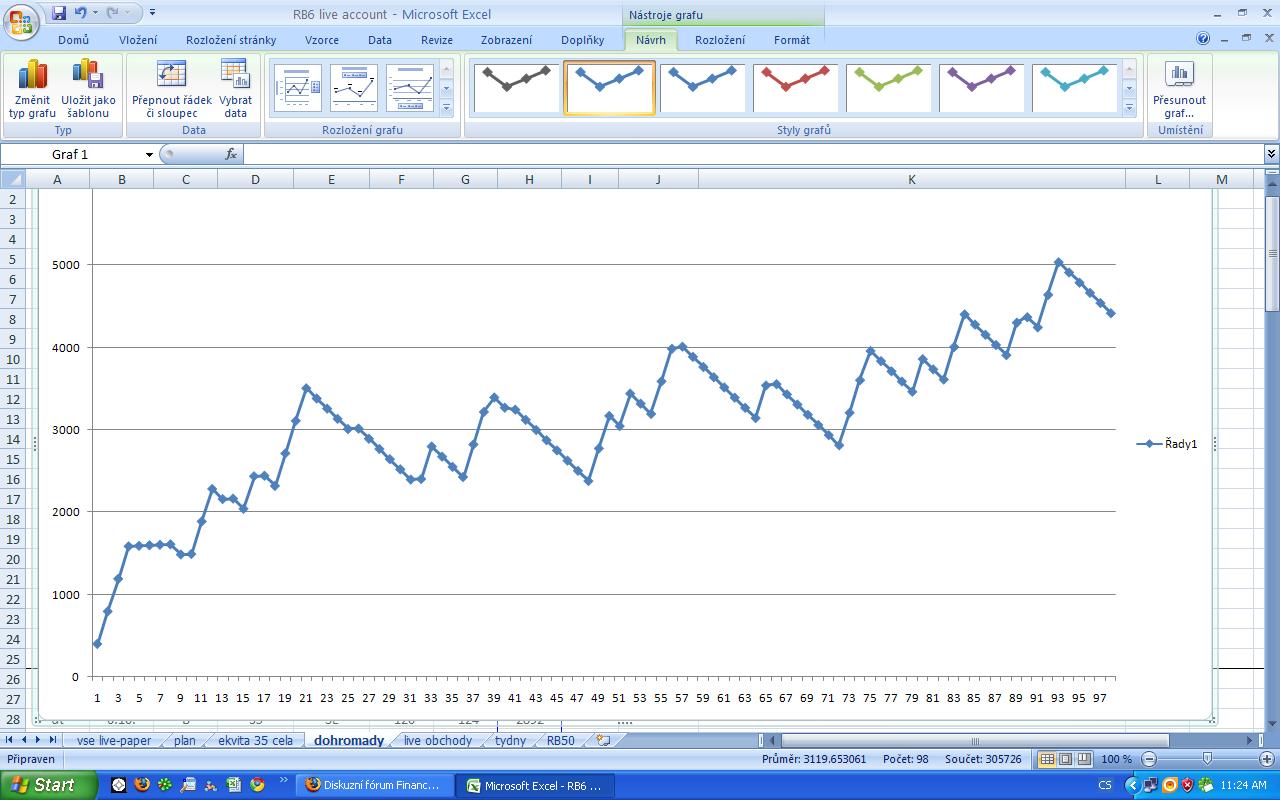Switch to Page Break Preview
Viewport: 1280px width, 800px height.
tap(1083, 759)
